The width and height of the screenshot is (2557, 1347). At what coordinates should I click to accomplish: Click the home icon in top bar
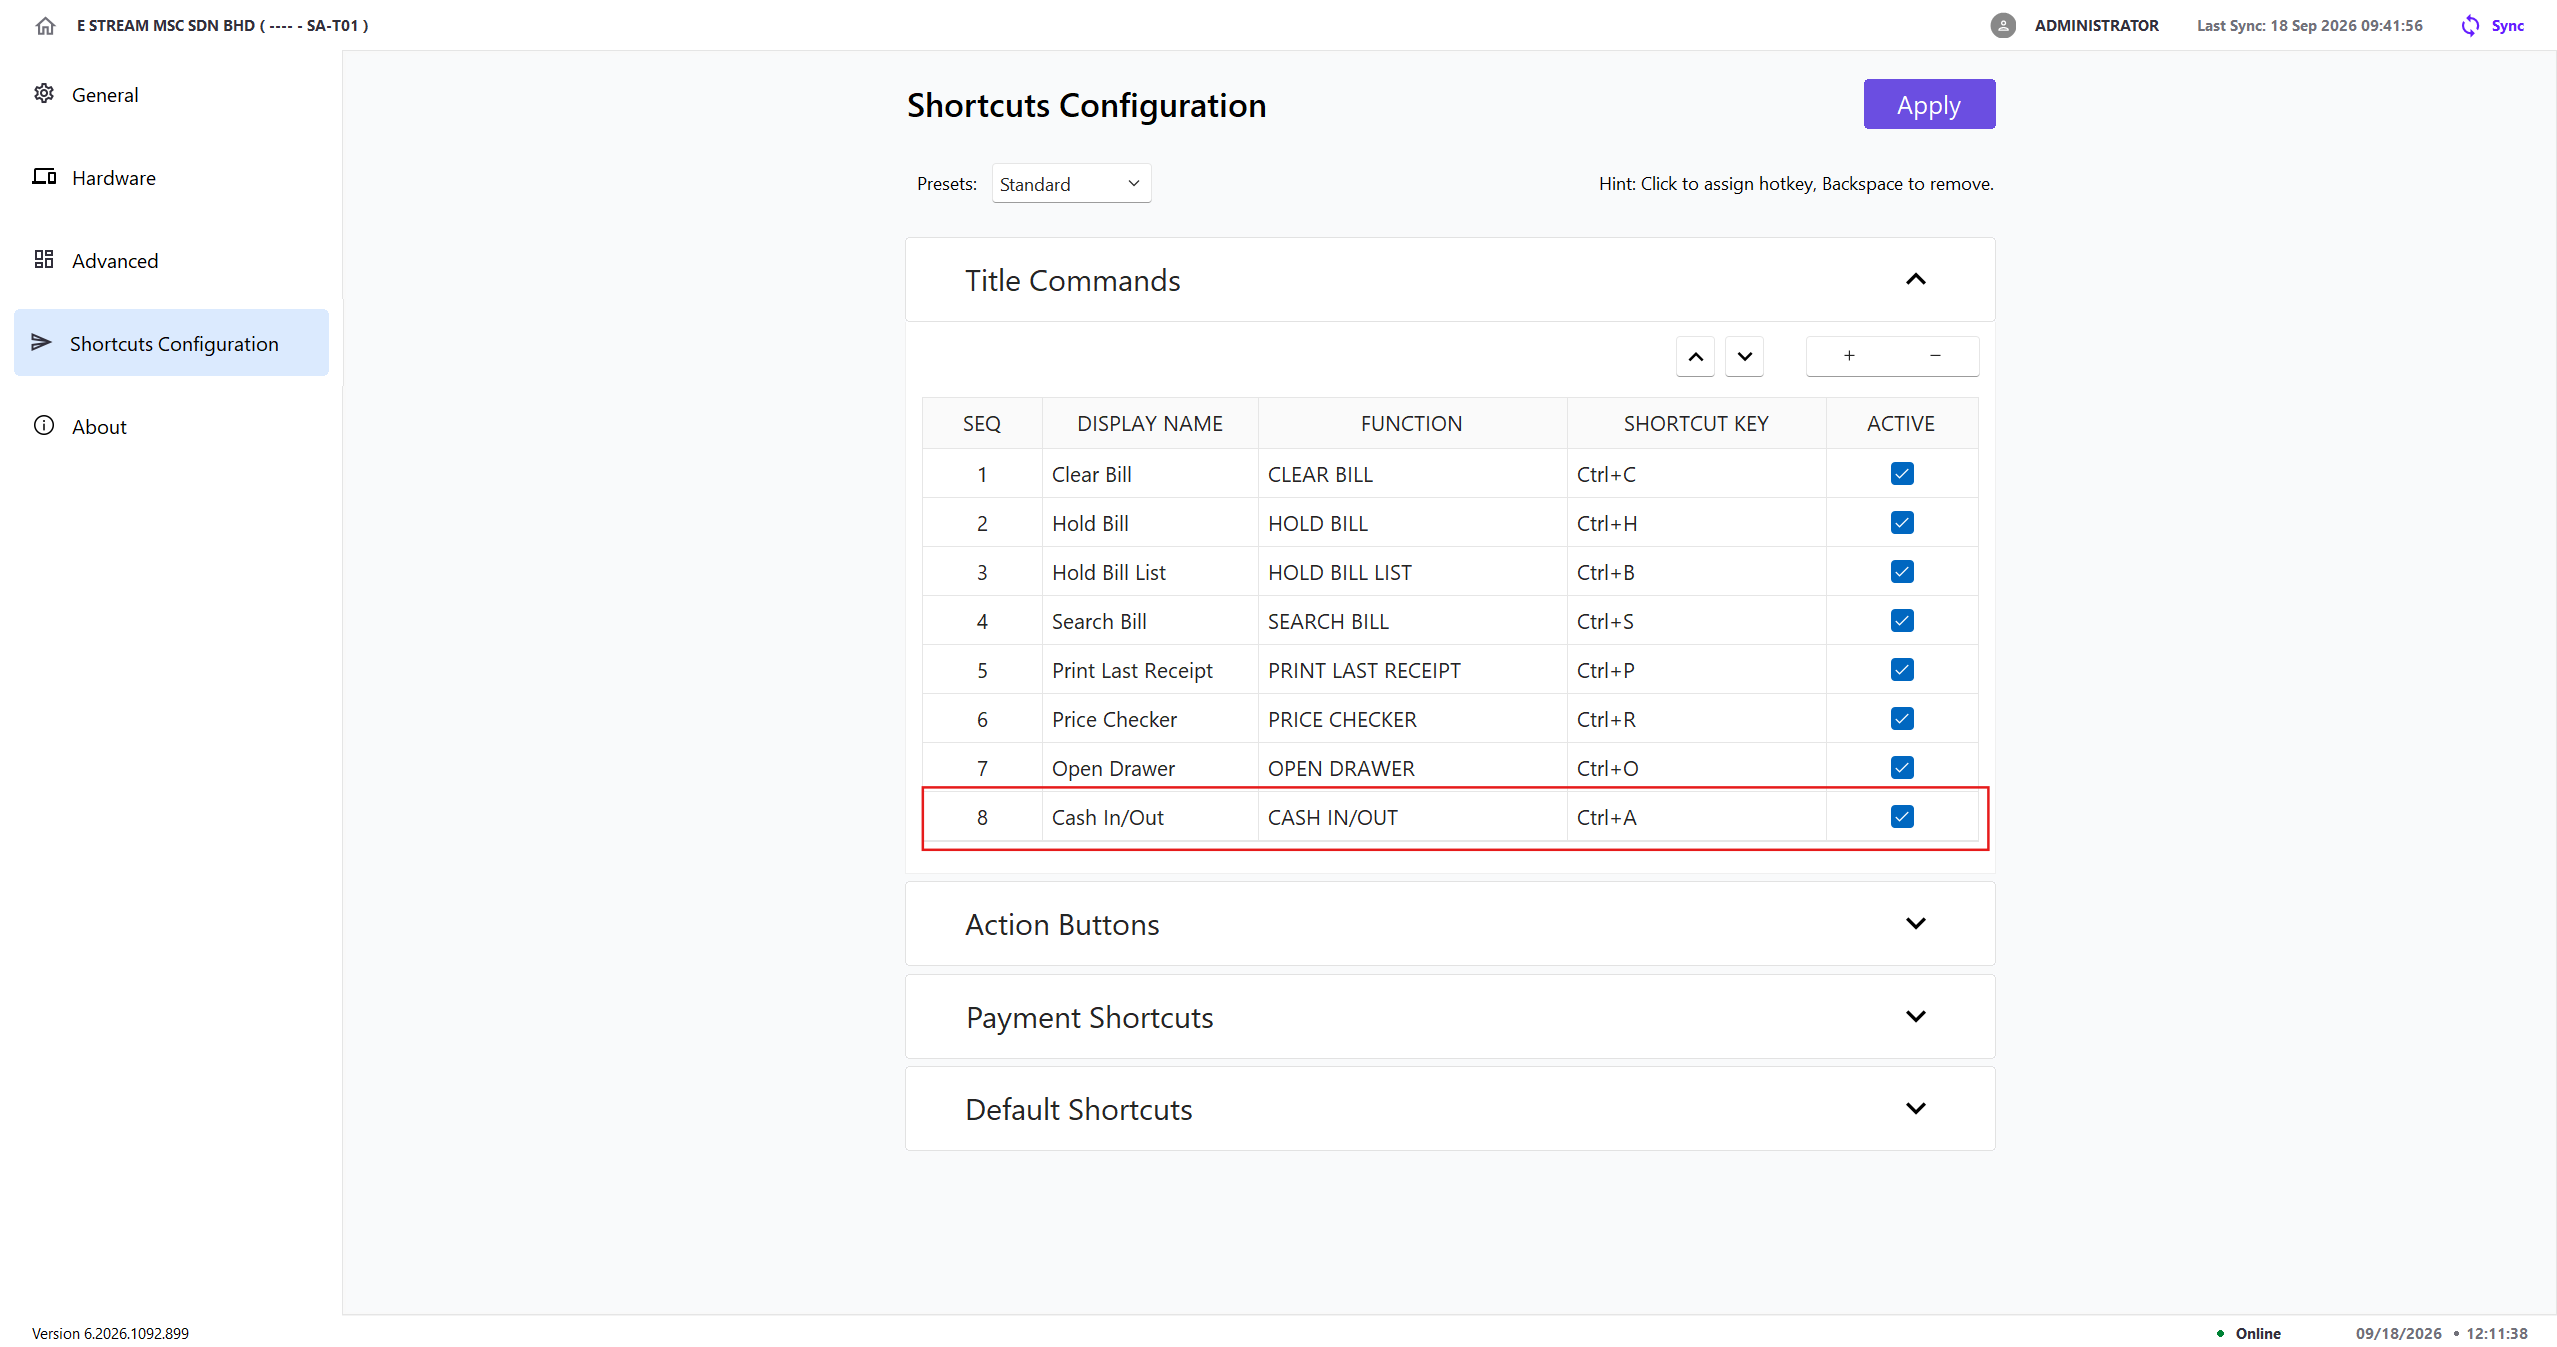tap(45, 26)
